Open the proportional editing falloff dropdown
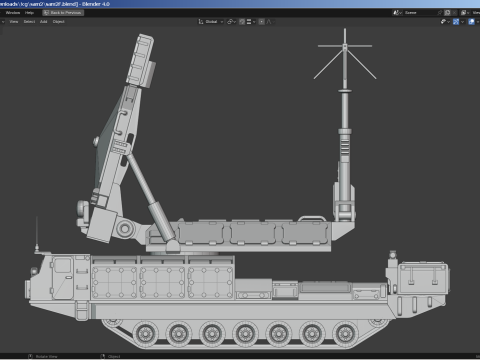480x360 pixels. (x=270, y=22)
